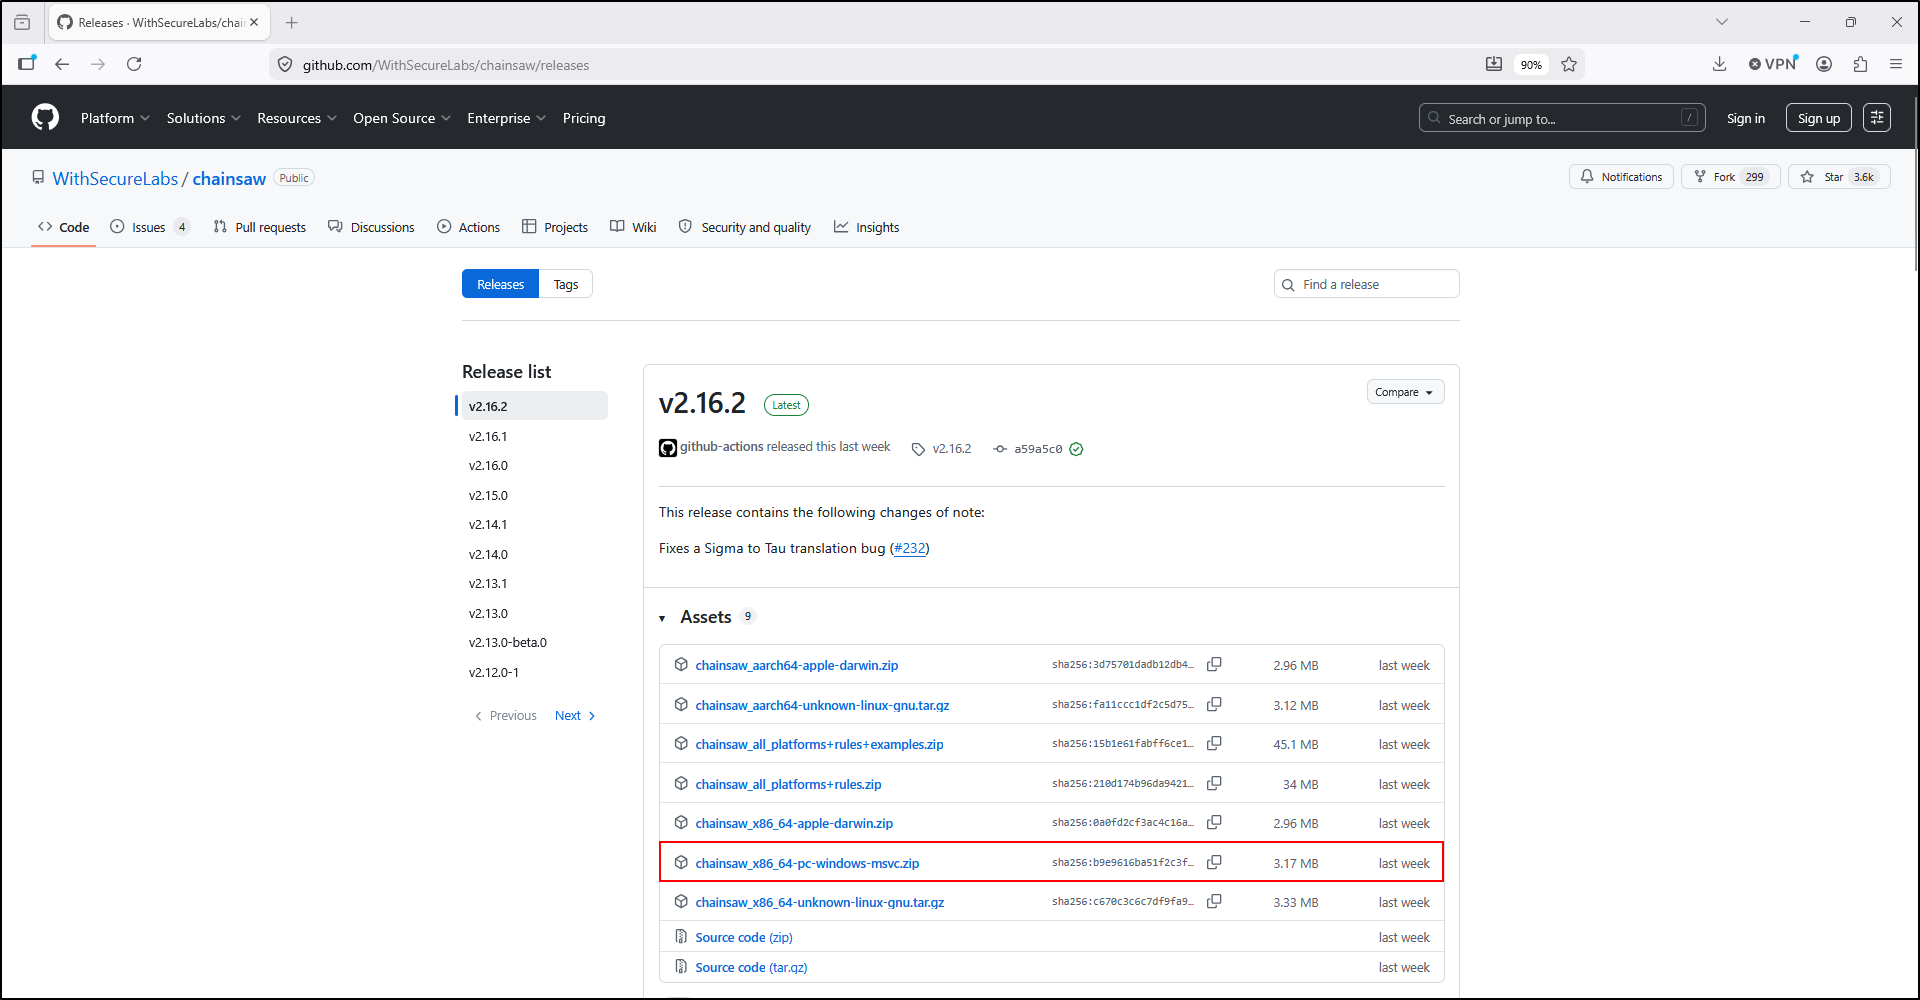Fork the chainsaw repository
The width and height of the screenshot is (1920, 1000).
pyautogui.click(x=1730, y=177)
